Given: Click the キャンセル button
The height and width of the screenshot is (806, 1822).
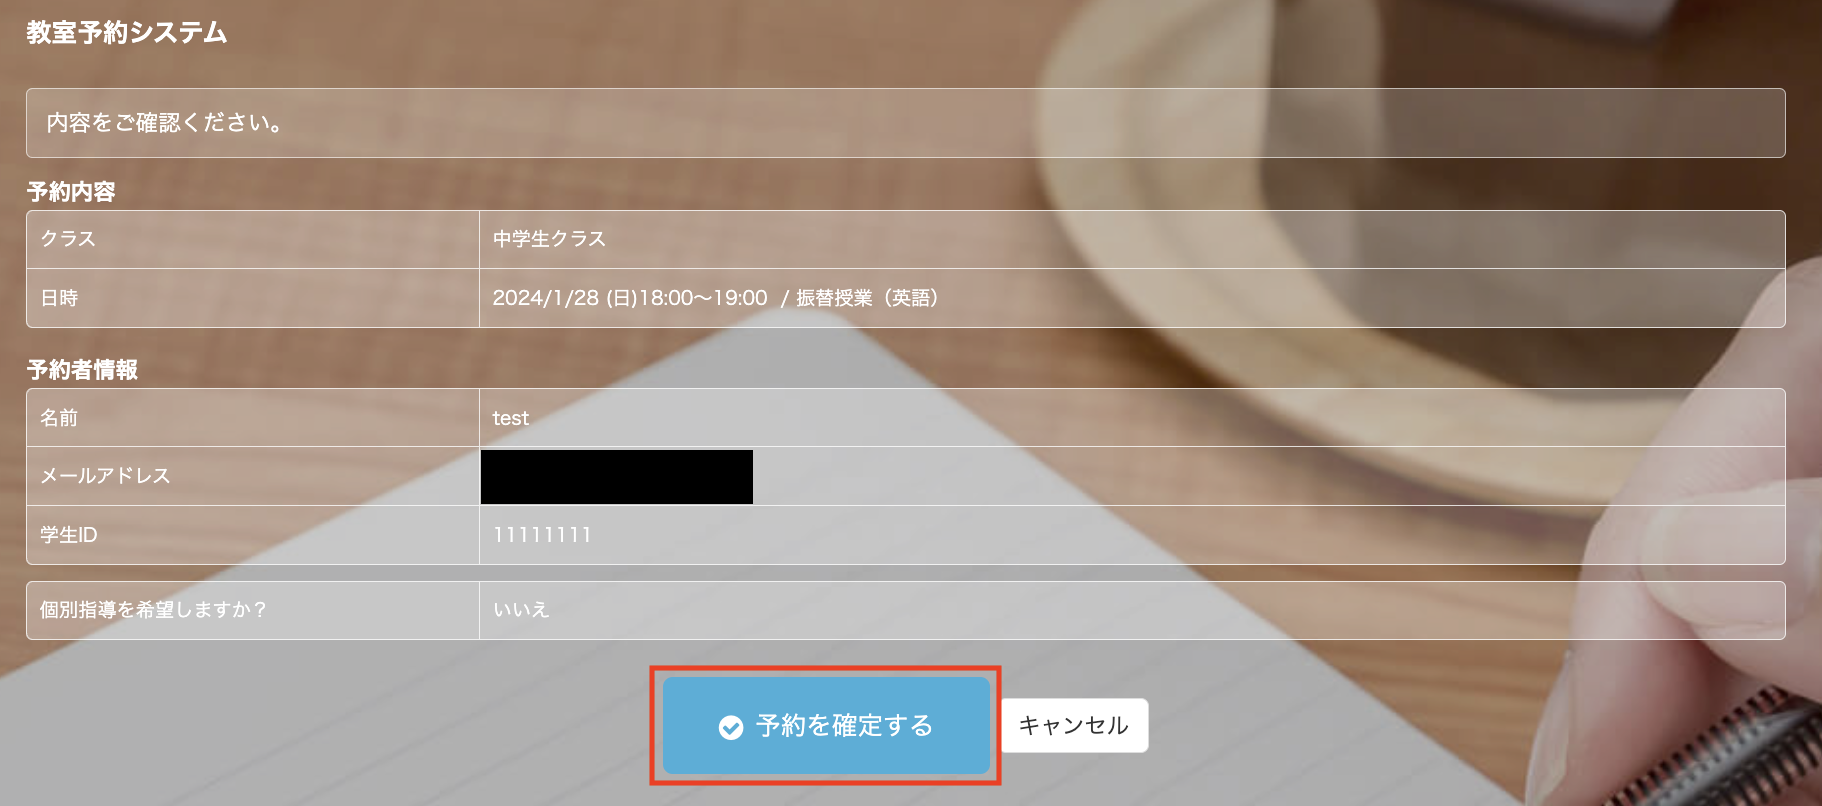Looking at the screenshot, I should click(x=1074, y=725).
